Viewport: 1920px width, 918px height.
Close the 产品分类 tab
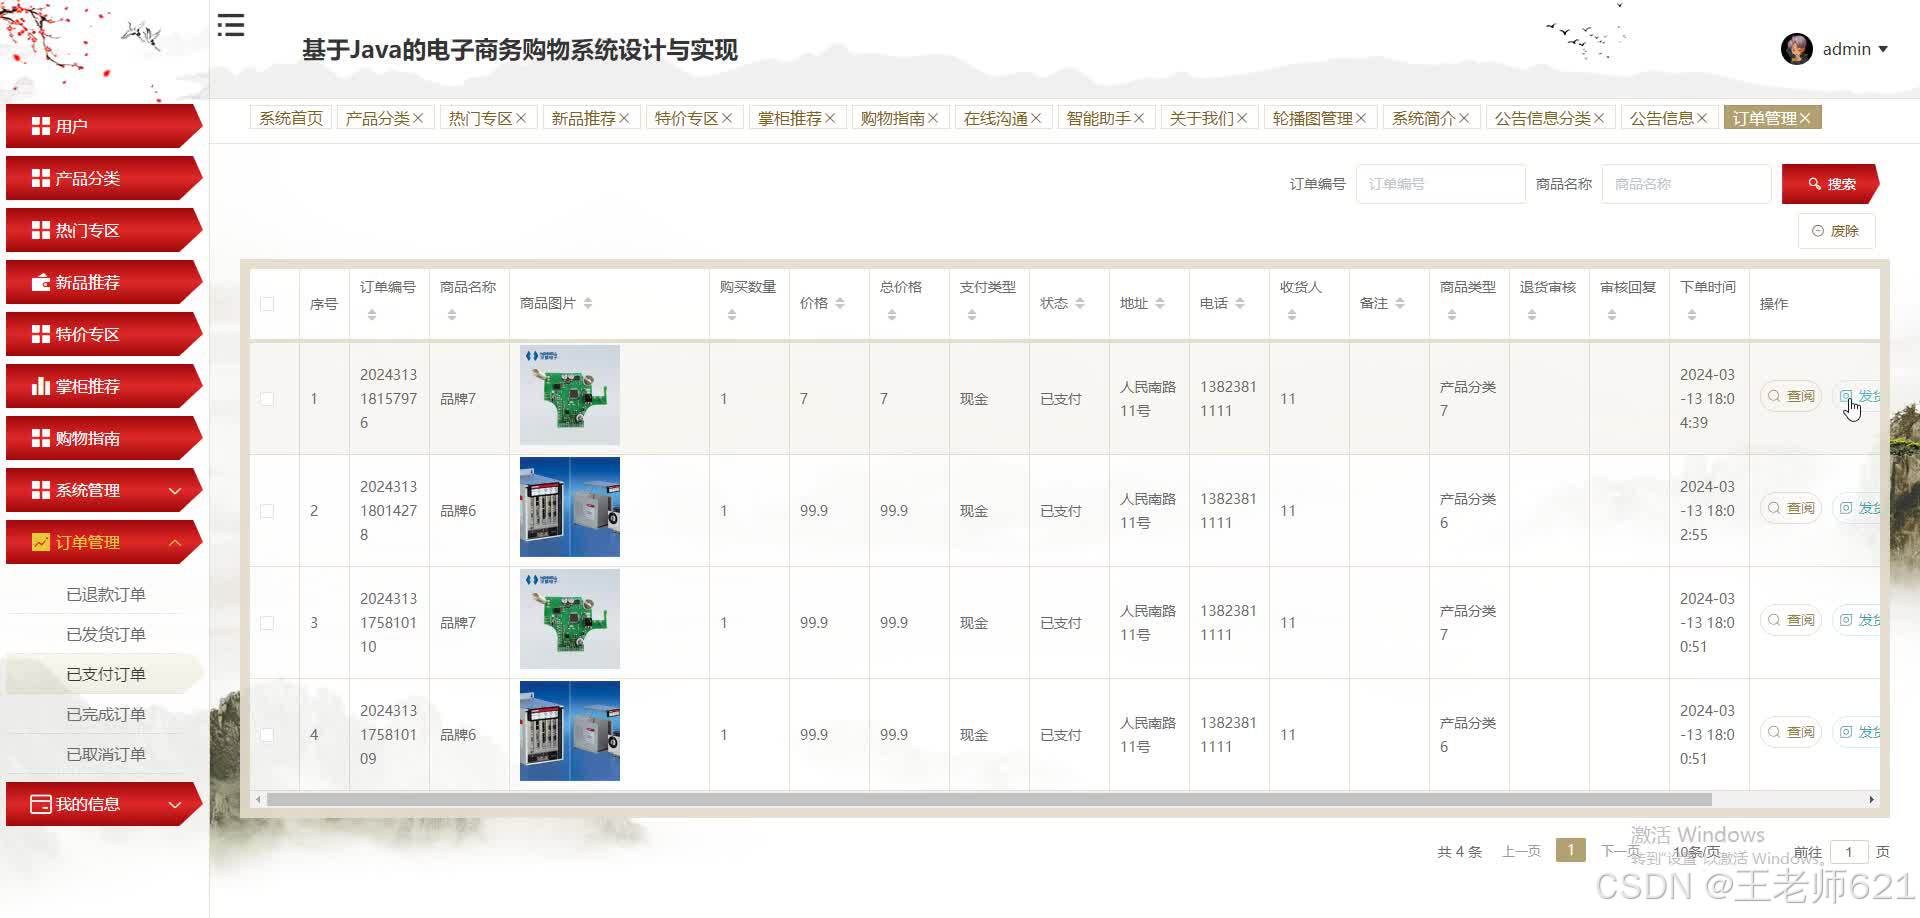tap(418, 118)
